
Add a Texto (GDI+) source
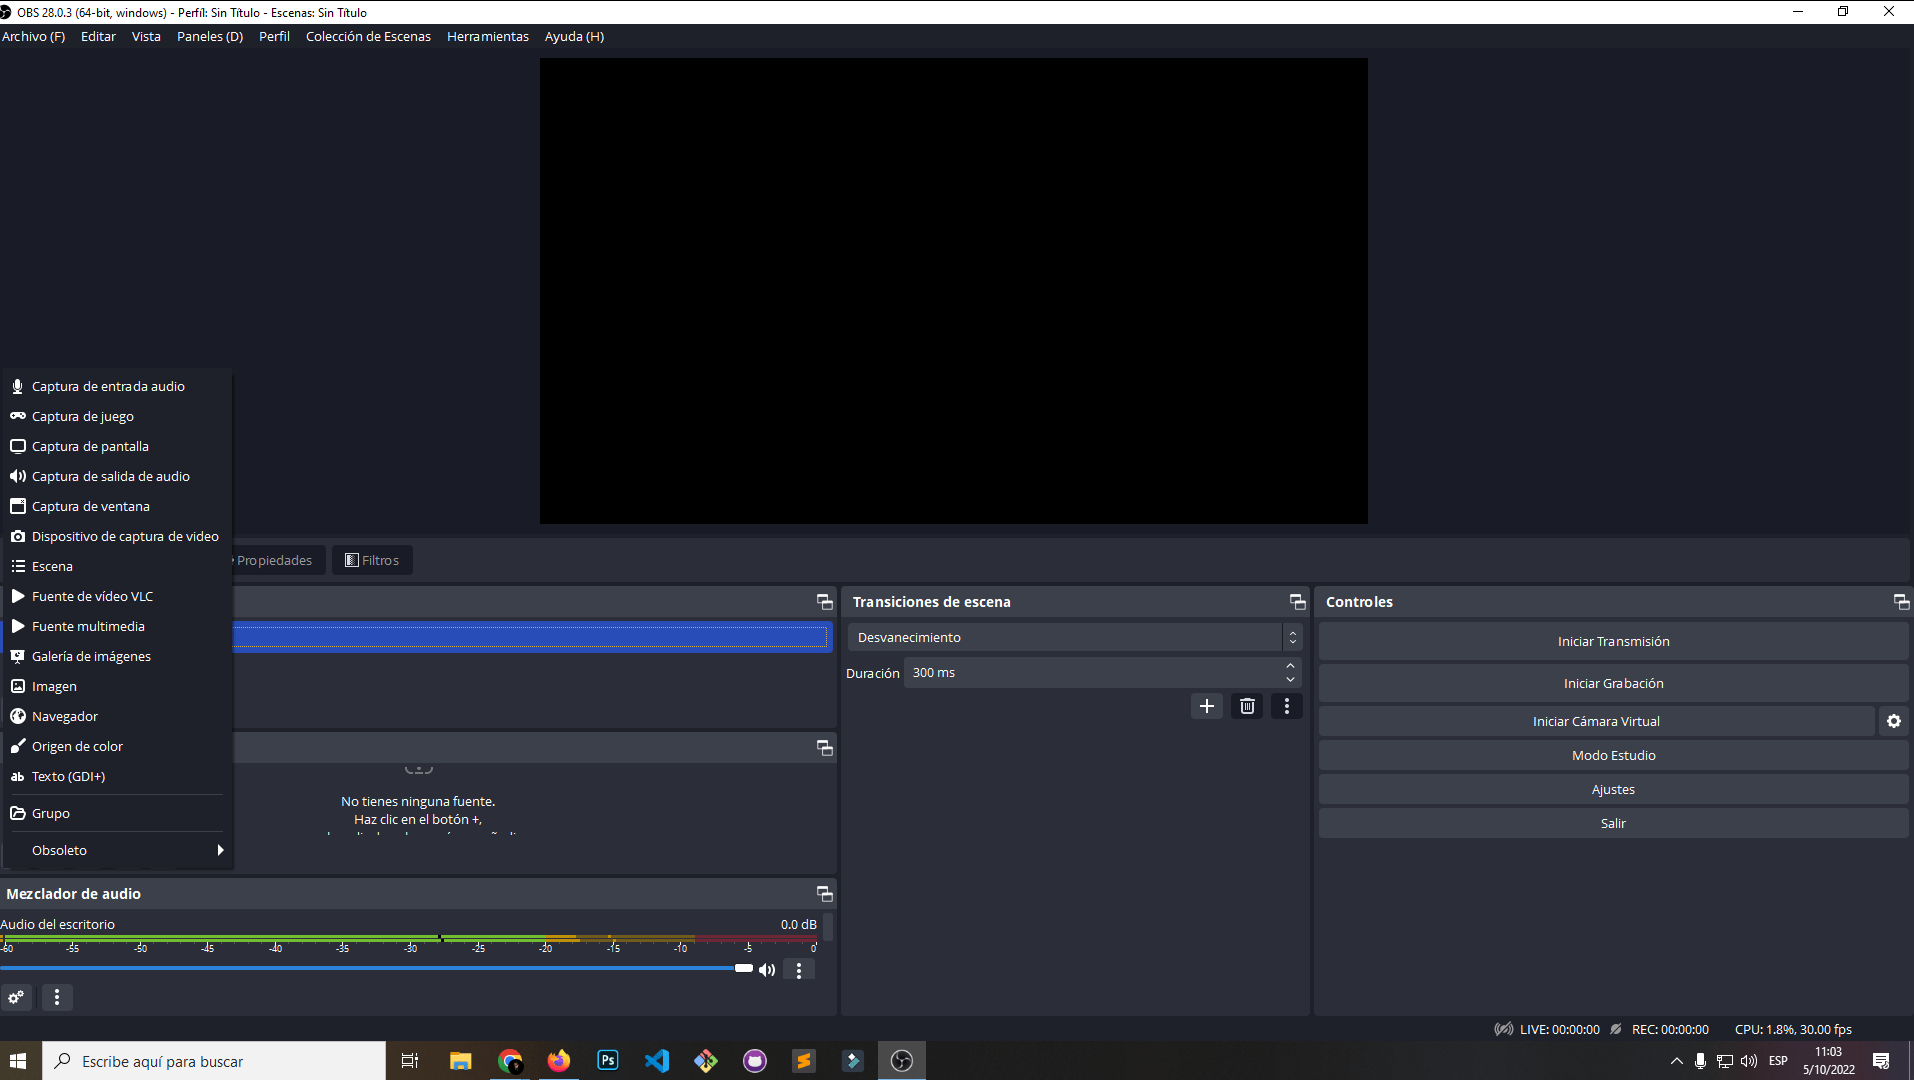tap(68, 776)
